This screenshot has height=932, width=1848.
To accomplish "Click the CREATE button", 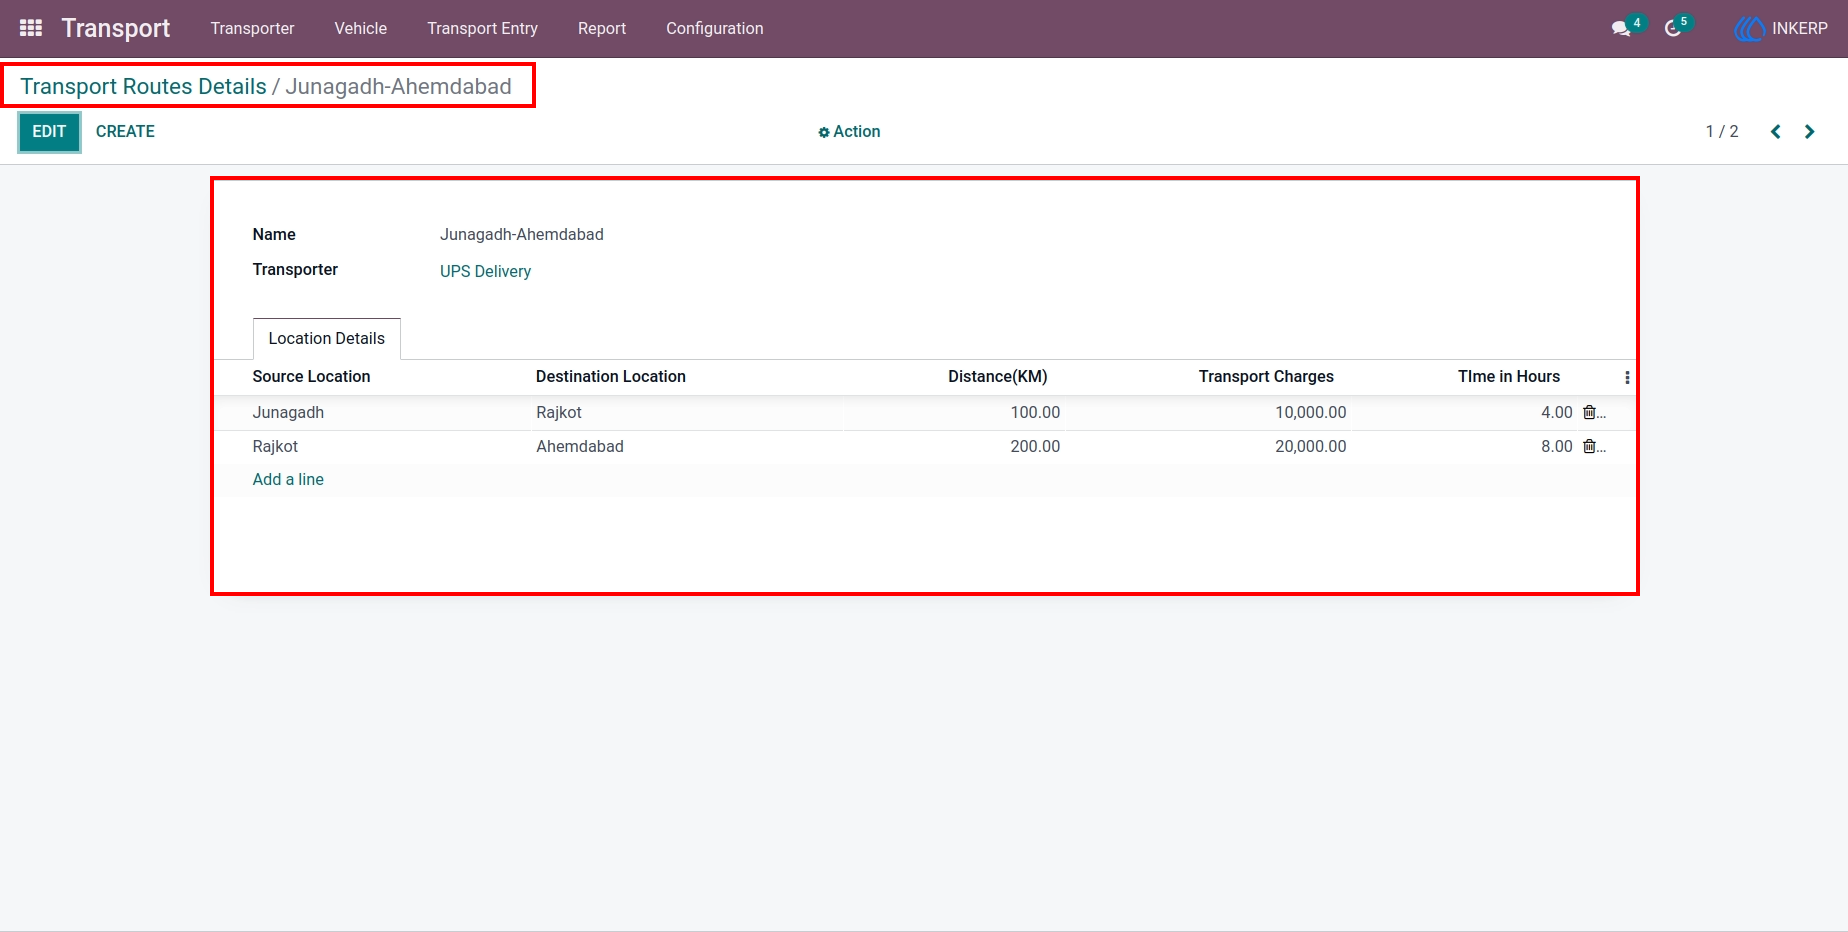I will point(125,132).
